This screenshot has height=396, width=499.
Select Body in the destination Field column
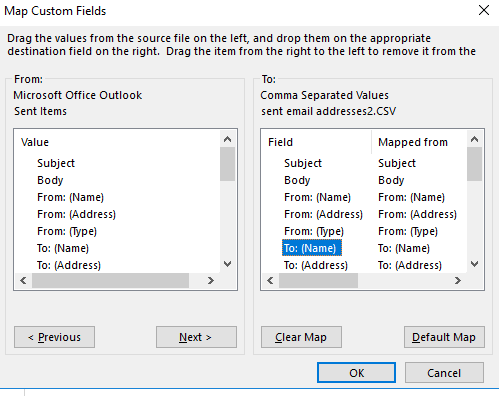(297, 180)
